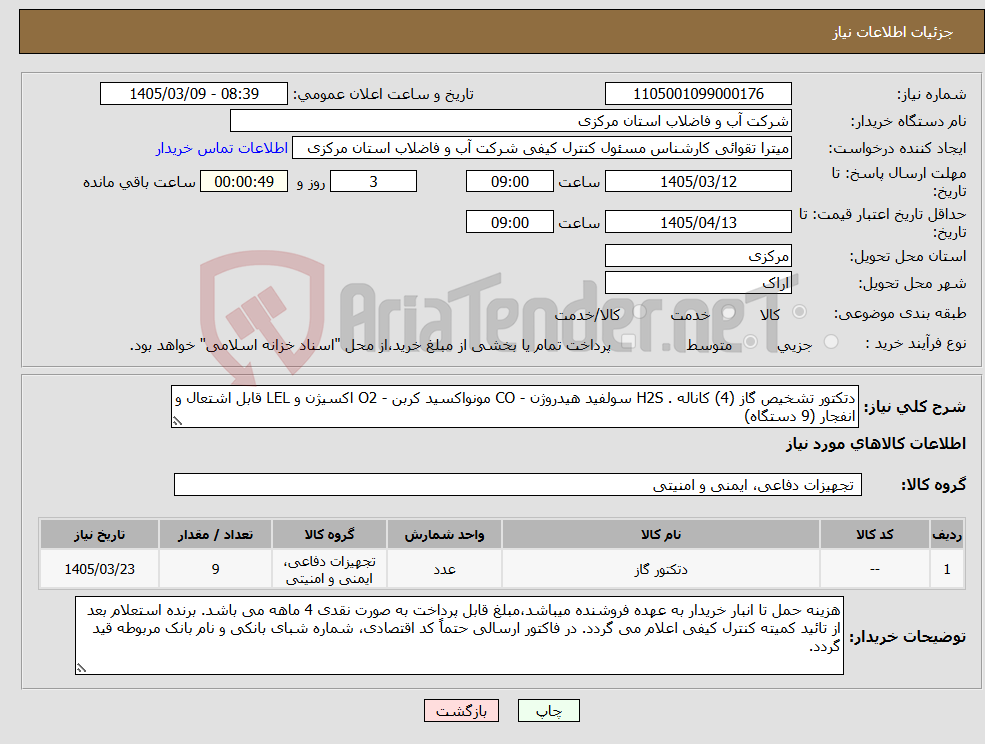
Task: Click the remaining days field showing 3
Action: tap(373, 182)
